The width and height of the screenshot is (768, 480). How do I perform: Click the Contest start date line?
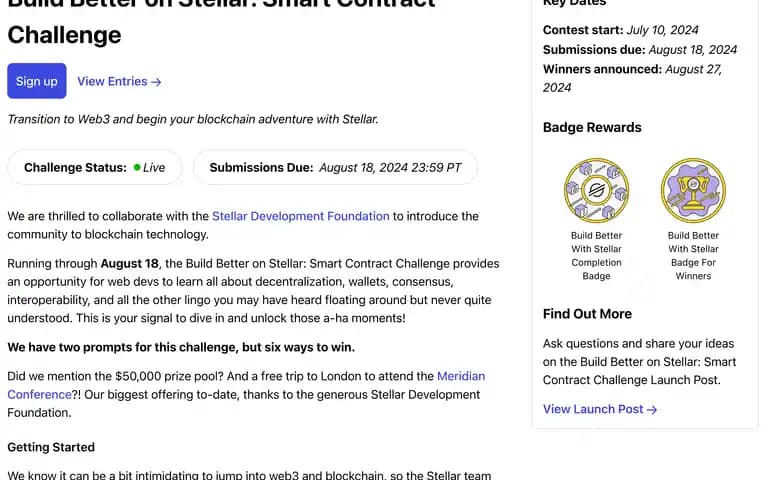(621, 30)
